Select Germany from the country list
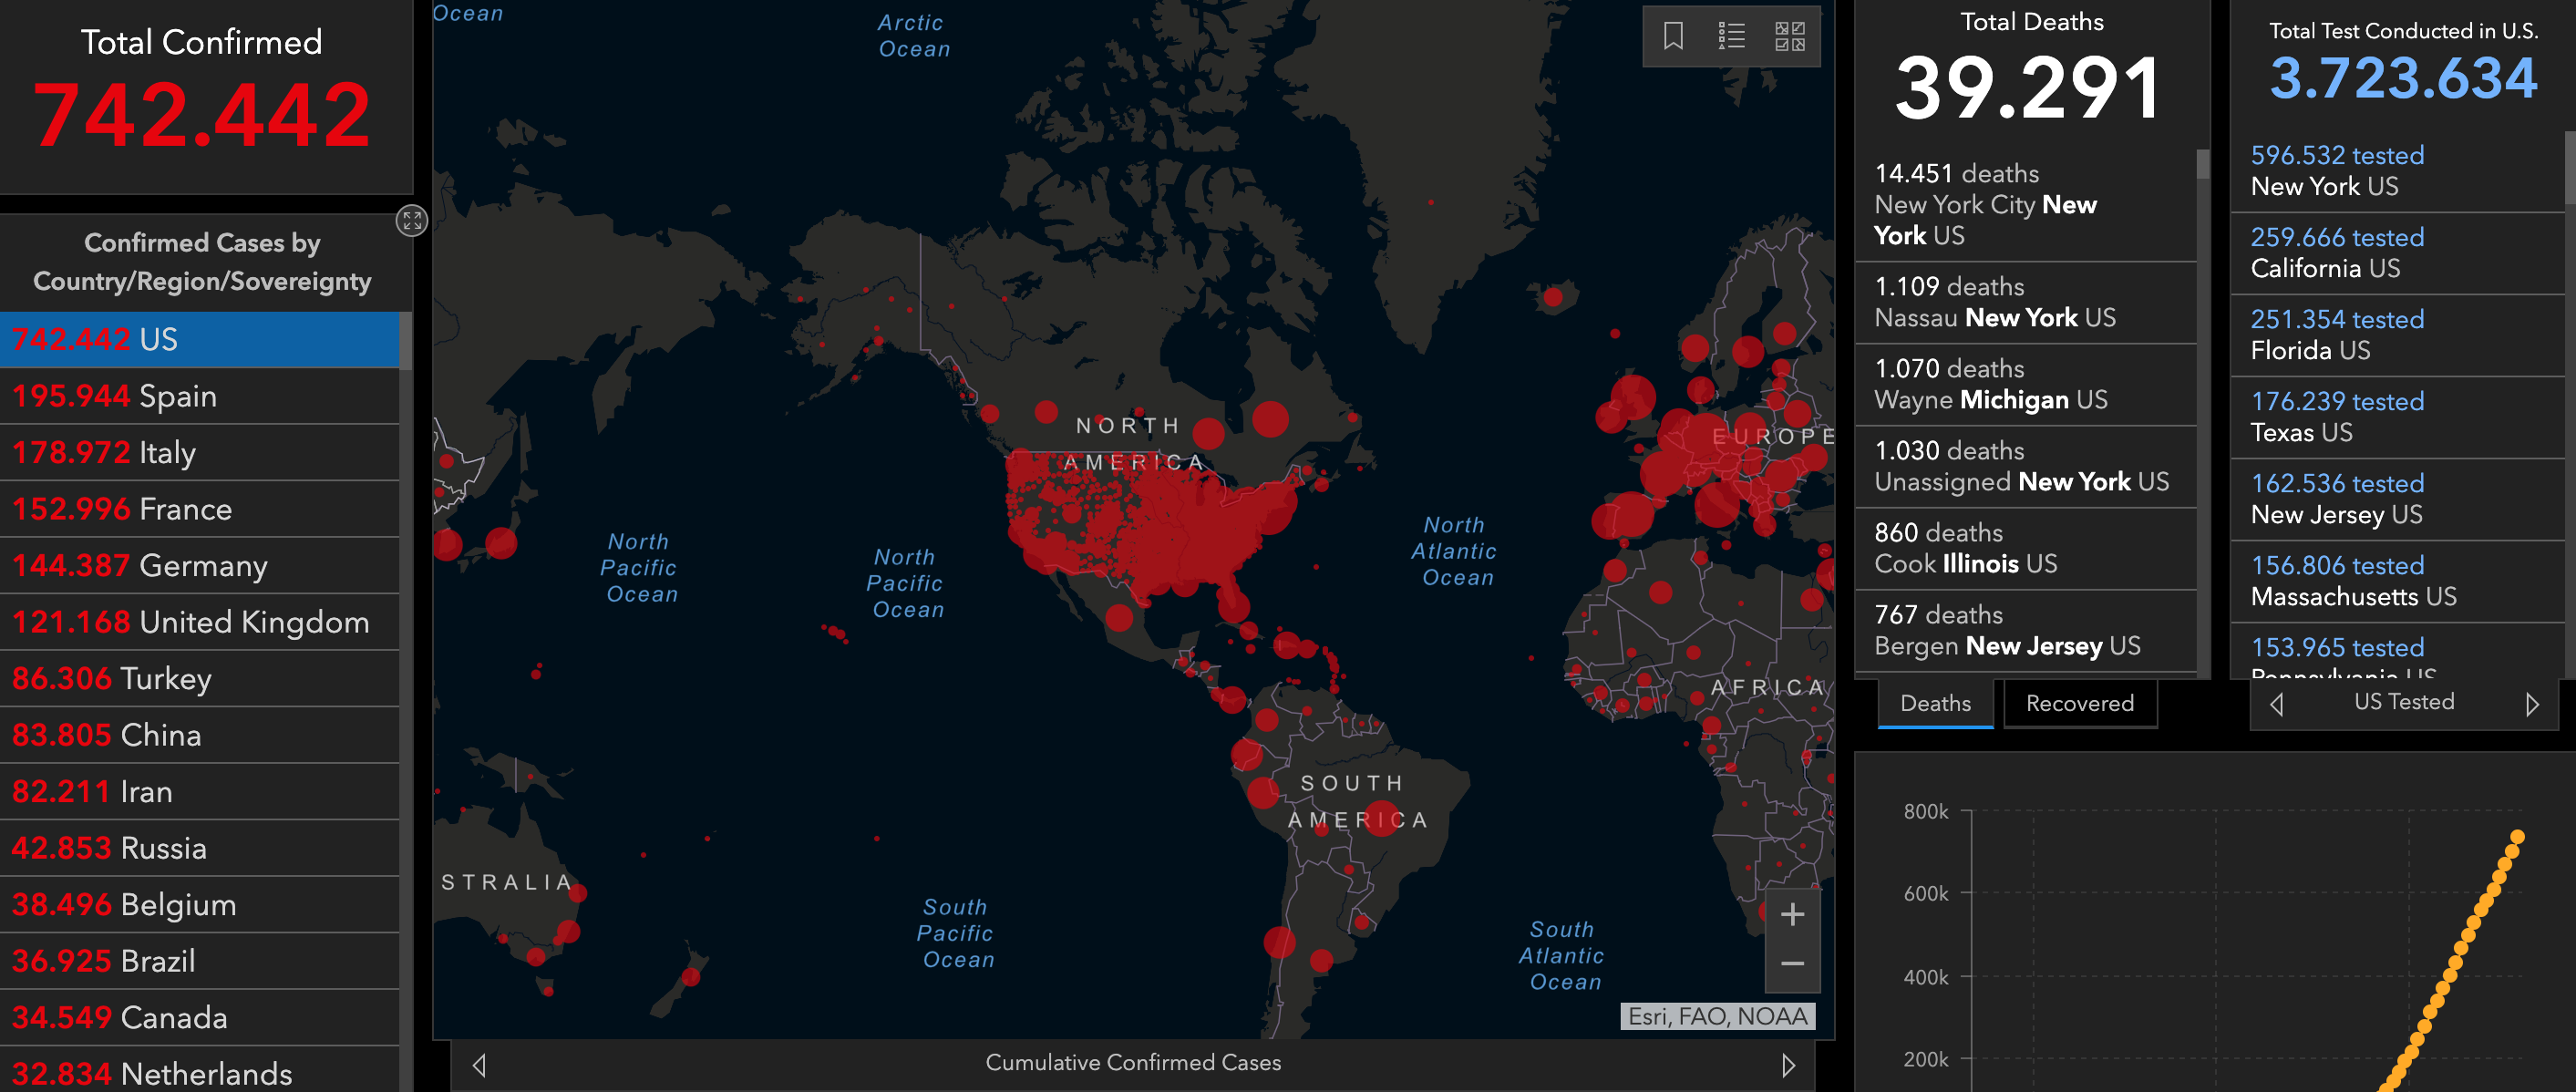This screenshot has width=2576, height=1092. [x=200, y=566]
